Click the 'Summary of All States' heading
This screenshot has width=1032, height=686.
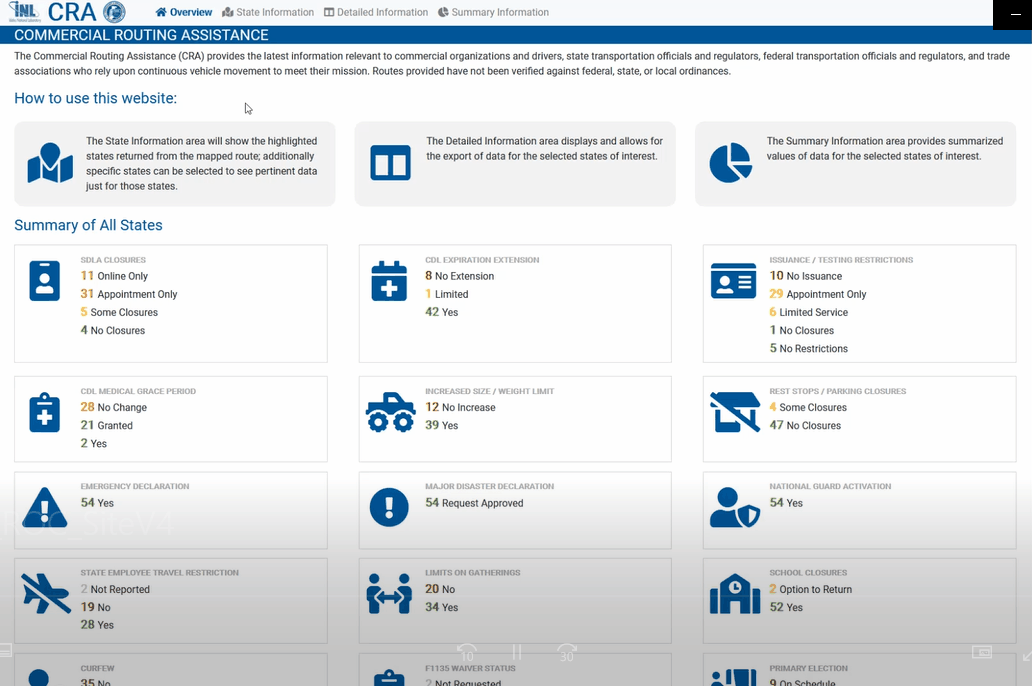tap(88, 225)
